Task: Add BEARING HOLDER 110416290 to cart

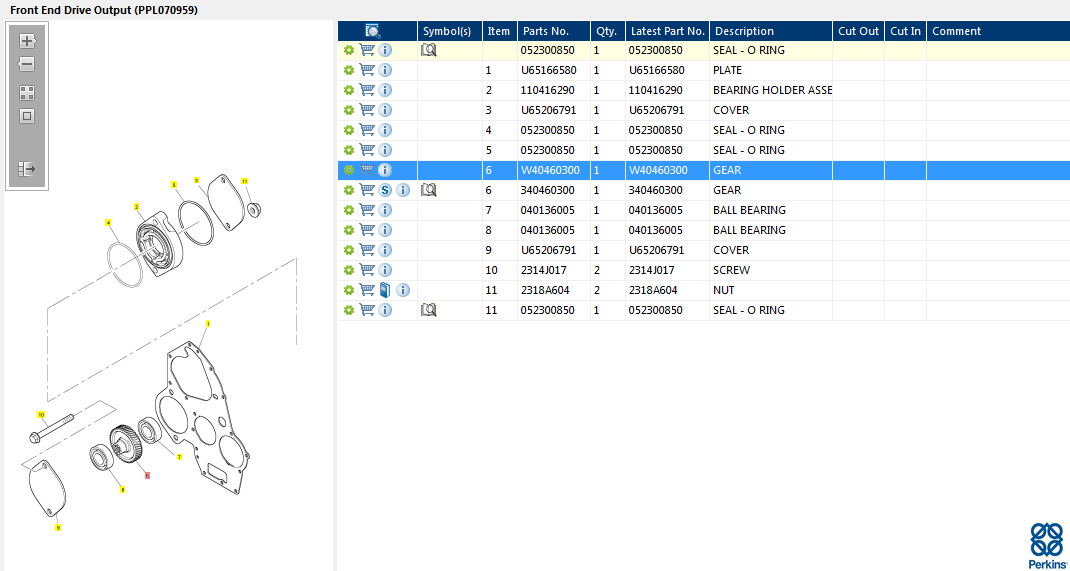Action: coord(367,90)
